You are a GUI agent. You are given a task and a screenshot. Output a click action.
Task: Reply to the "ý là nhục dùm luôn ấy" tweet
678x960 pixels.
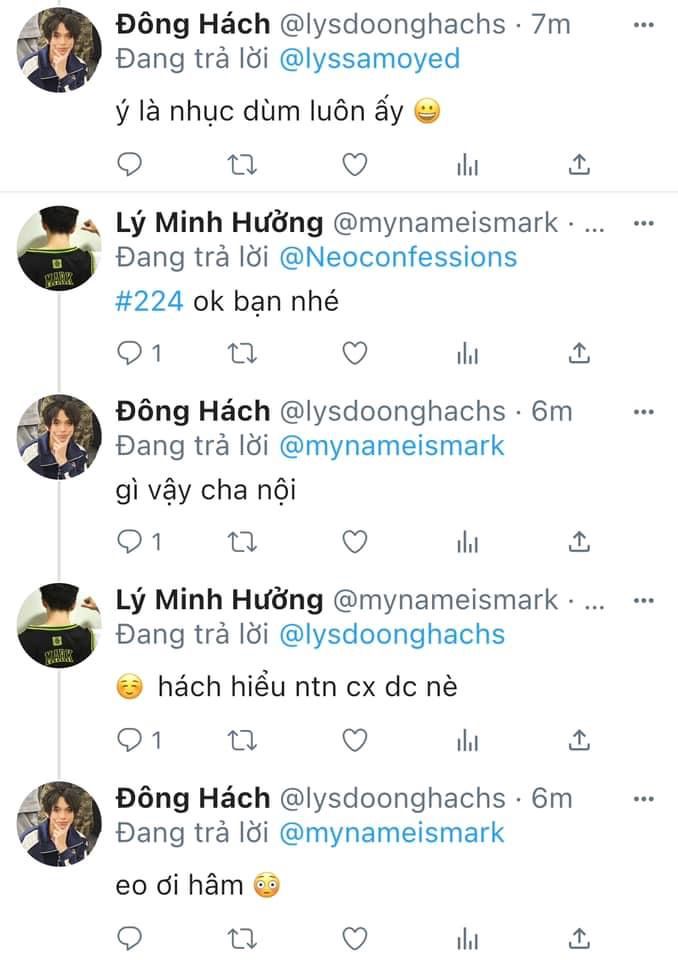coord(131,164)
